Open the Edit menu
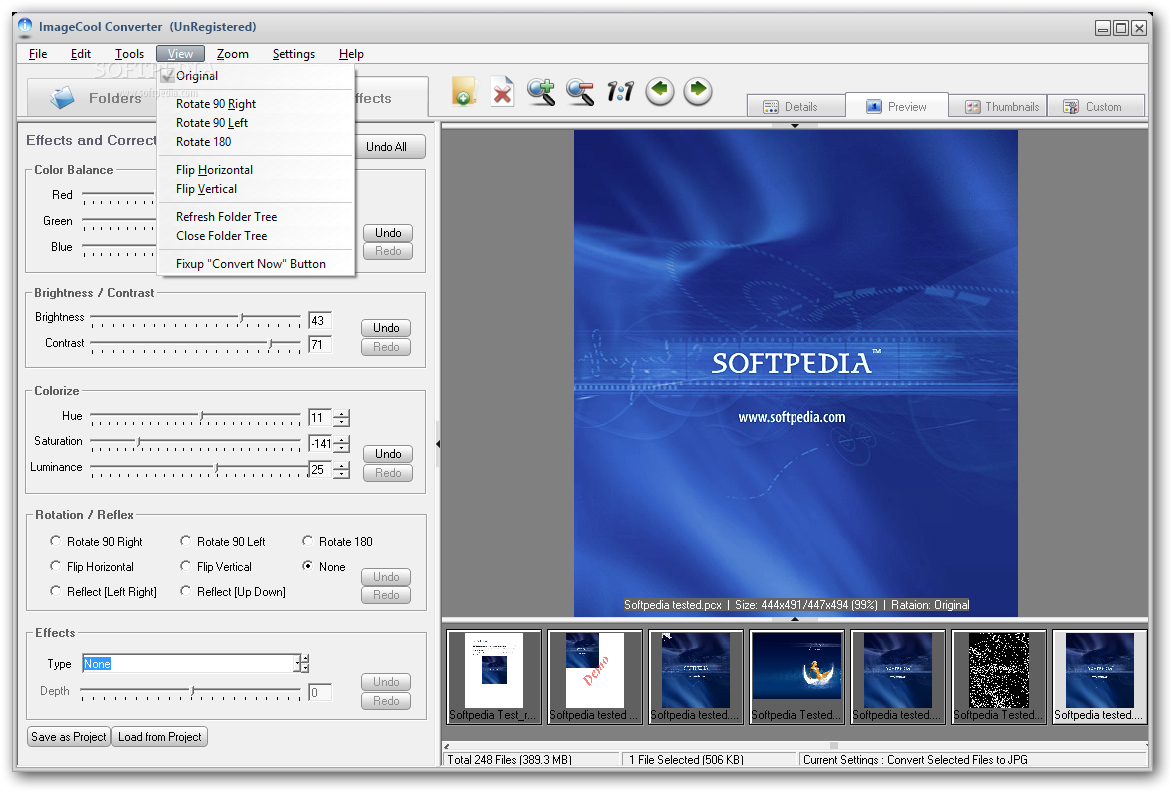The height and width of the screenshot is (792, 1173). tap(81, 54)
